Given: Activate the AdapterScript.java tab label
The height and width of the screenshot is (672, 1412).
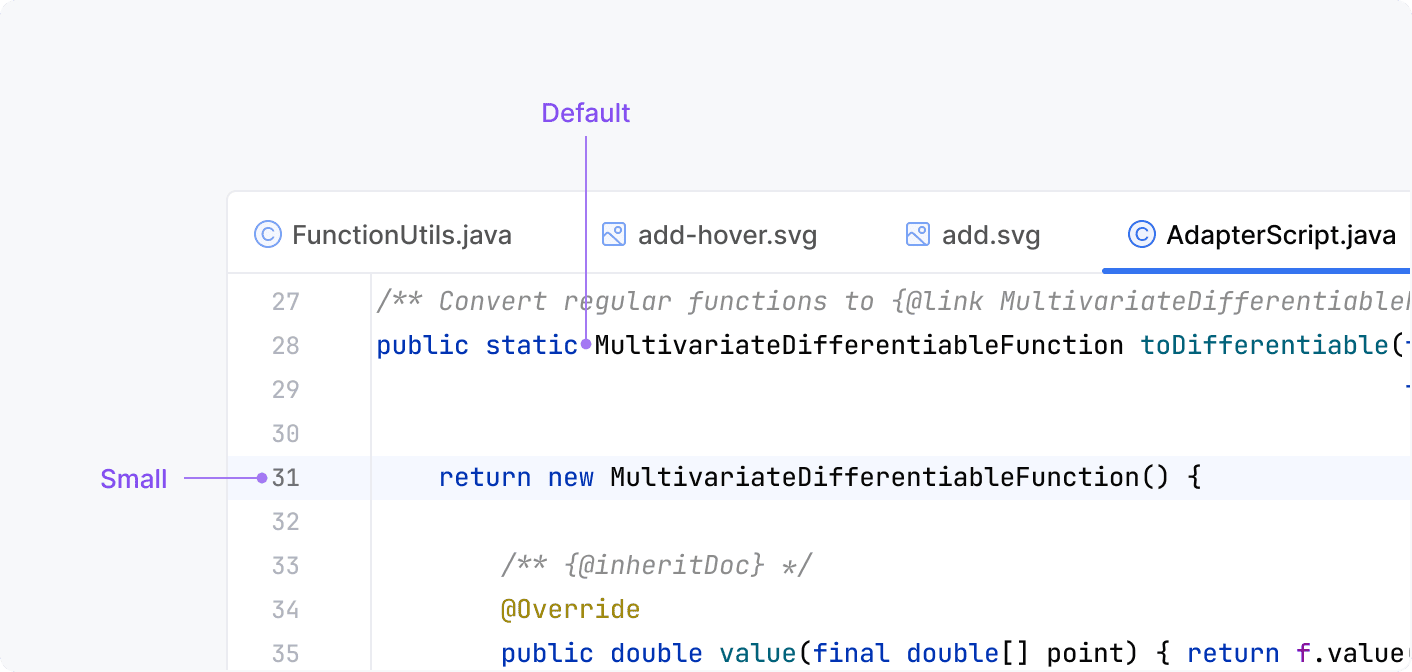Looking at the screenshot, I should [x=1280, y=236].
